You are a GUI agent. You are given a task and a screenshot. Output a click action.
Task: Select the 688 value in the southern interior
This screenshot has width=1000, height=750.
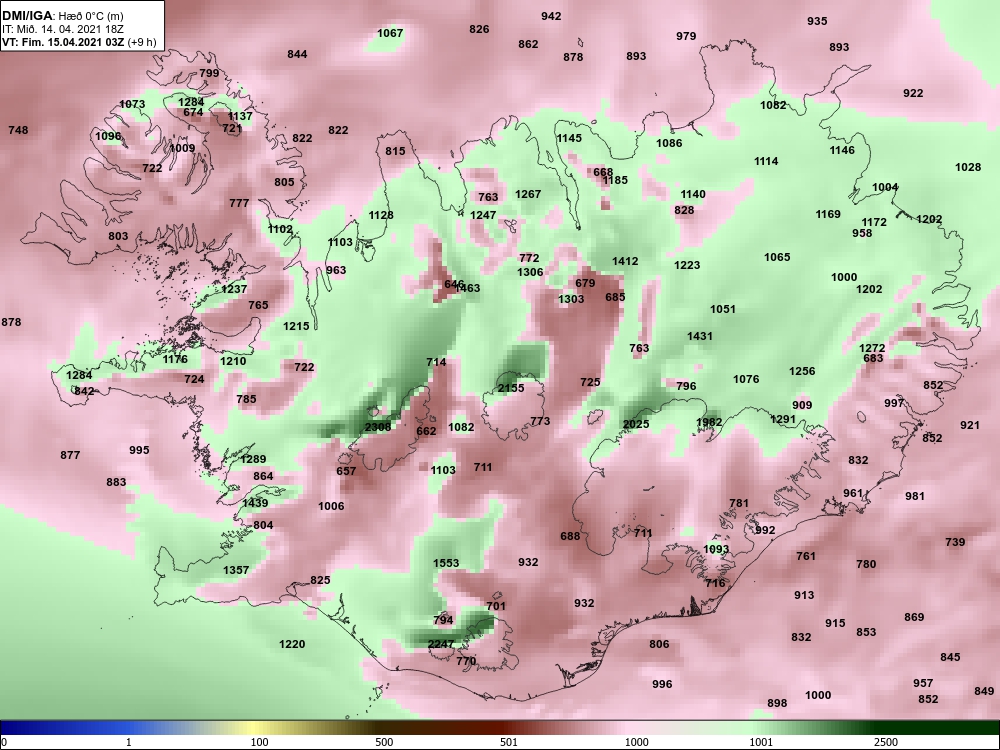[570, 536]
